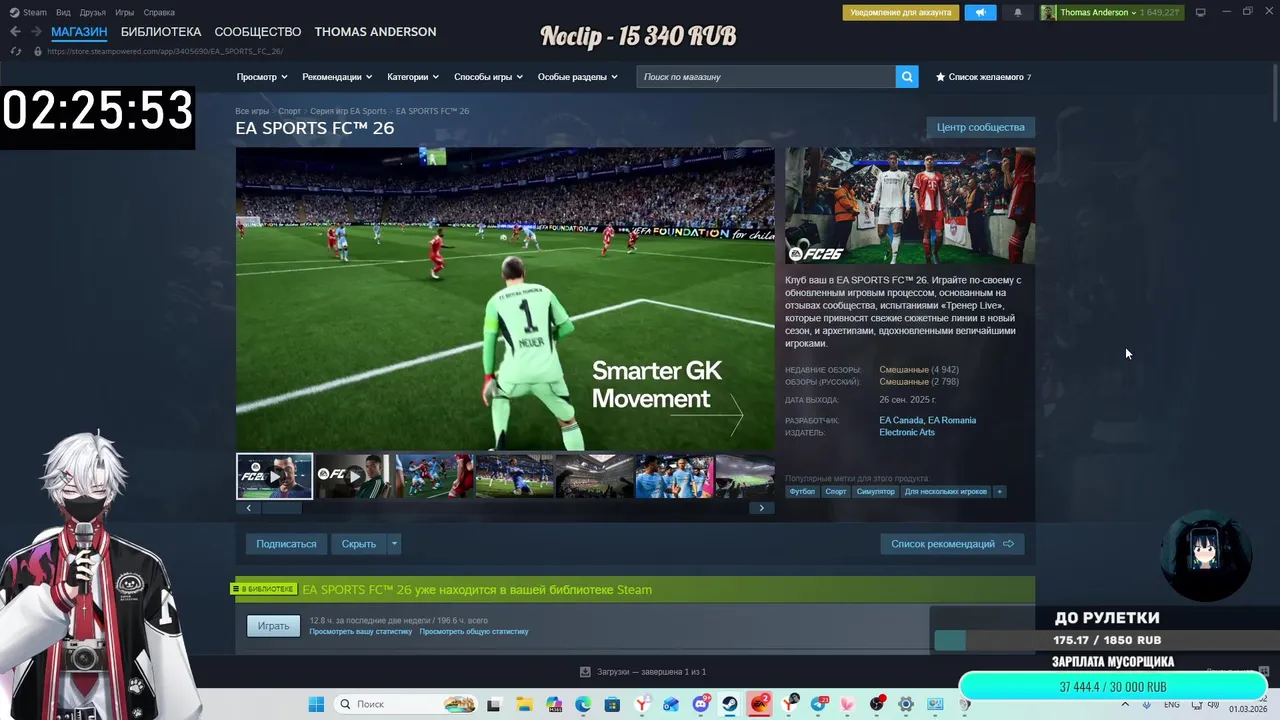Screen dimensions: 1280x720
Task: Click the padlock icon next to the URL
Action: point(38,51)
